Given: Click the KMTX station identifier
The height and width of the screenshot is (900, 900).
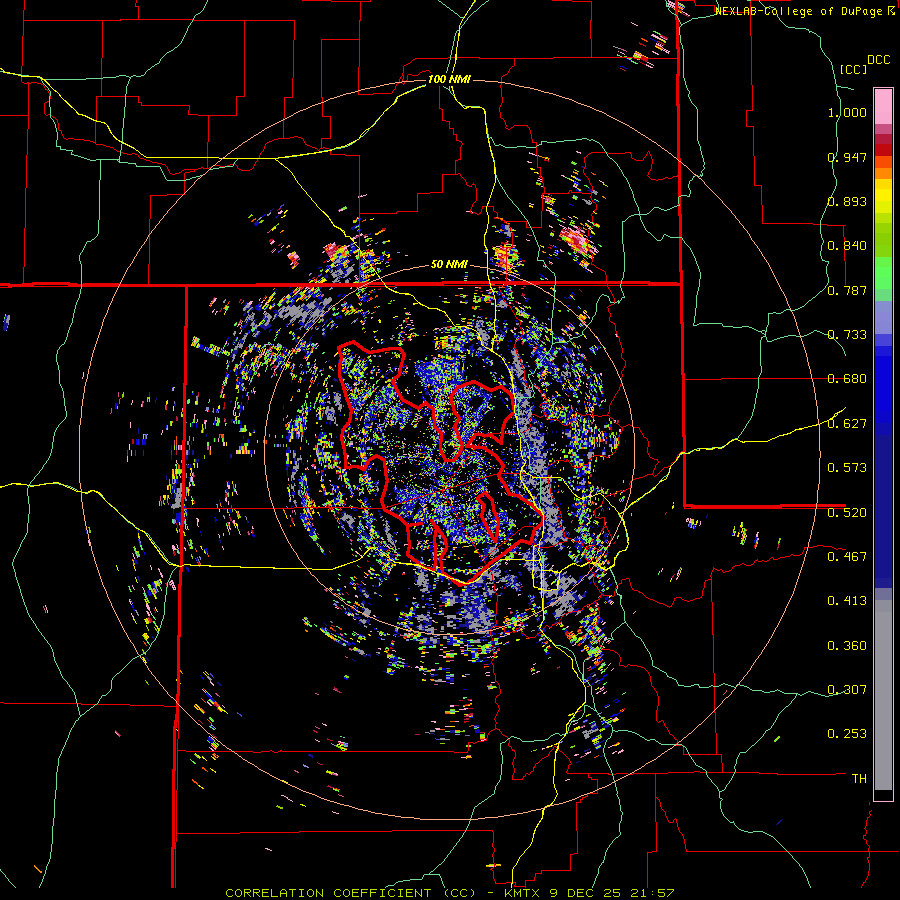Looking at the screenshot, I should click(x=522, y=893).
